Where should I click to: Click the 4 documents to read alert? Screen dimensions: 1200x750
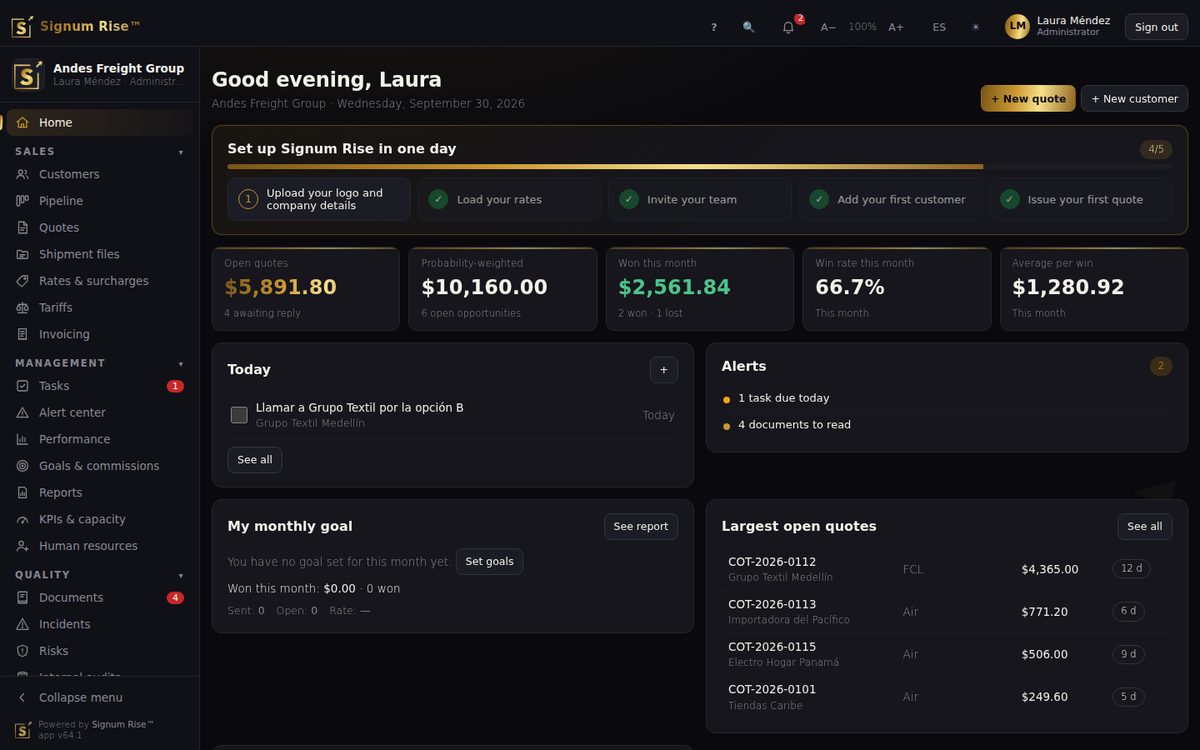947,425
